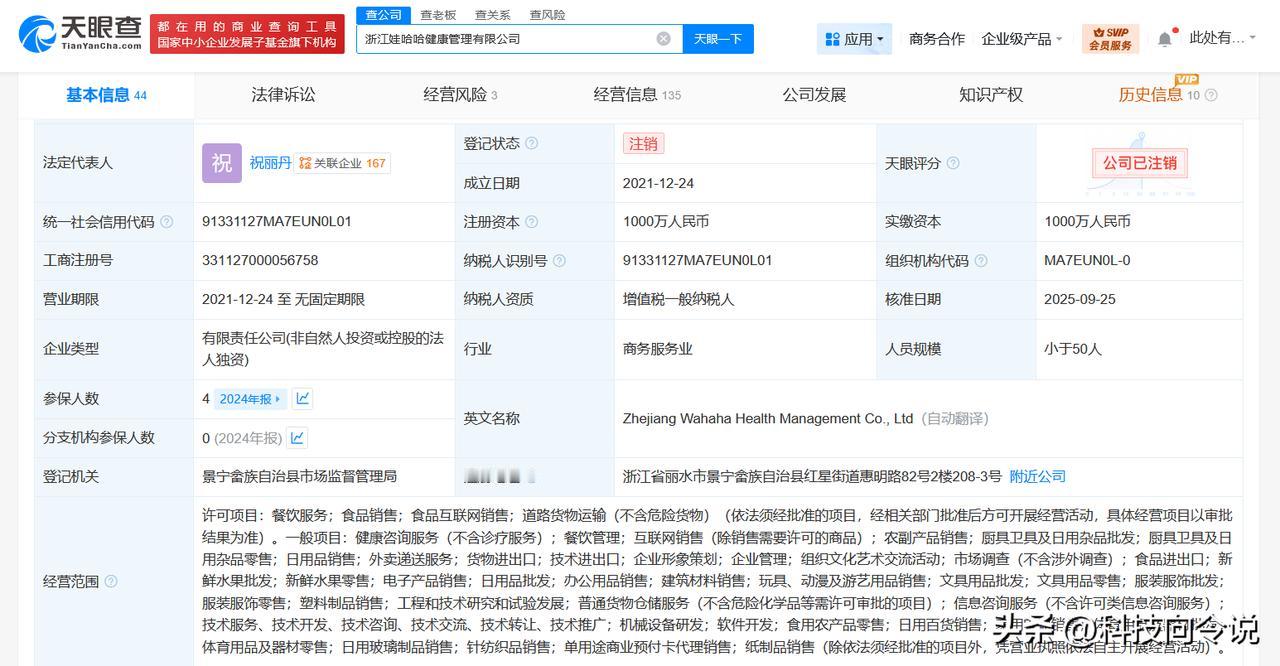Open trend chart icon for 参保人数
Viewport: 1280px width, 666px height.
(303, 399)
